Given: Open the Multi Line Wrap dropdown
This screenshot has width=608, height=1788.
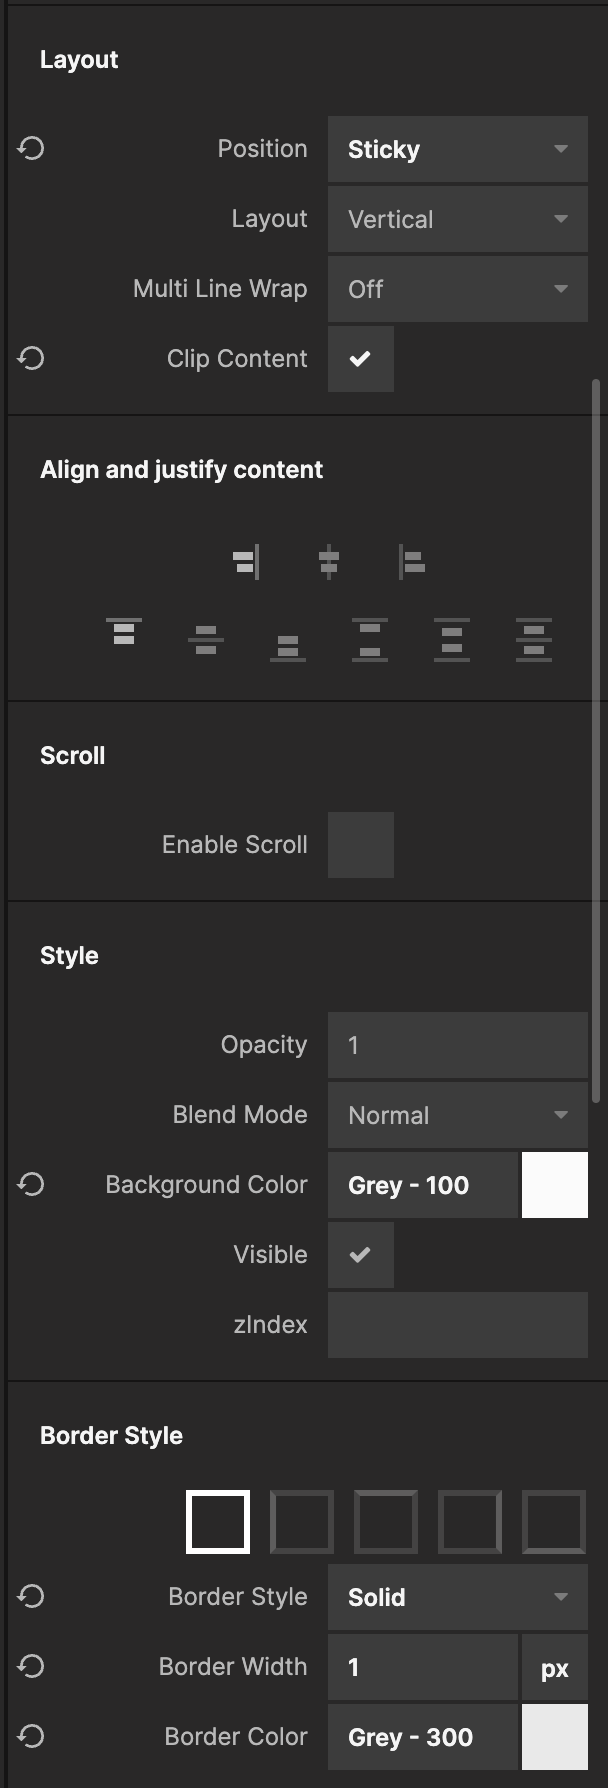Looking at the screenshot, I should [x=457, y=289].
